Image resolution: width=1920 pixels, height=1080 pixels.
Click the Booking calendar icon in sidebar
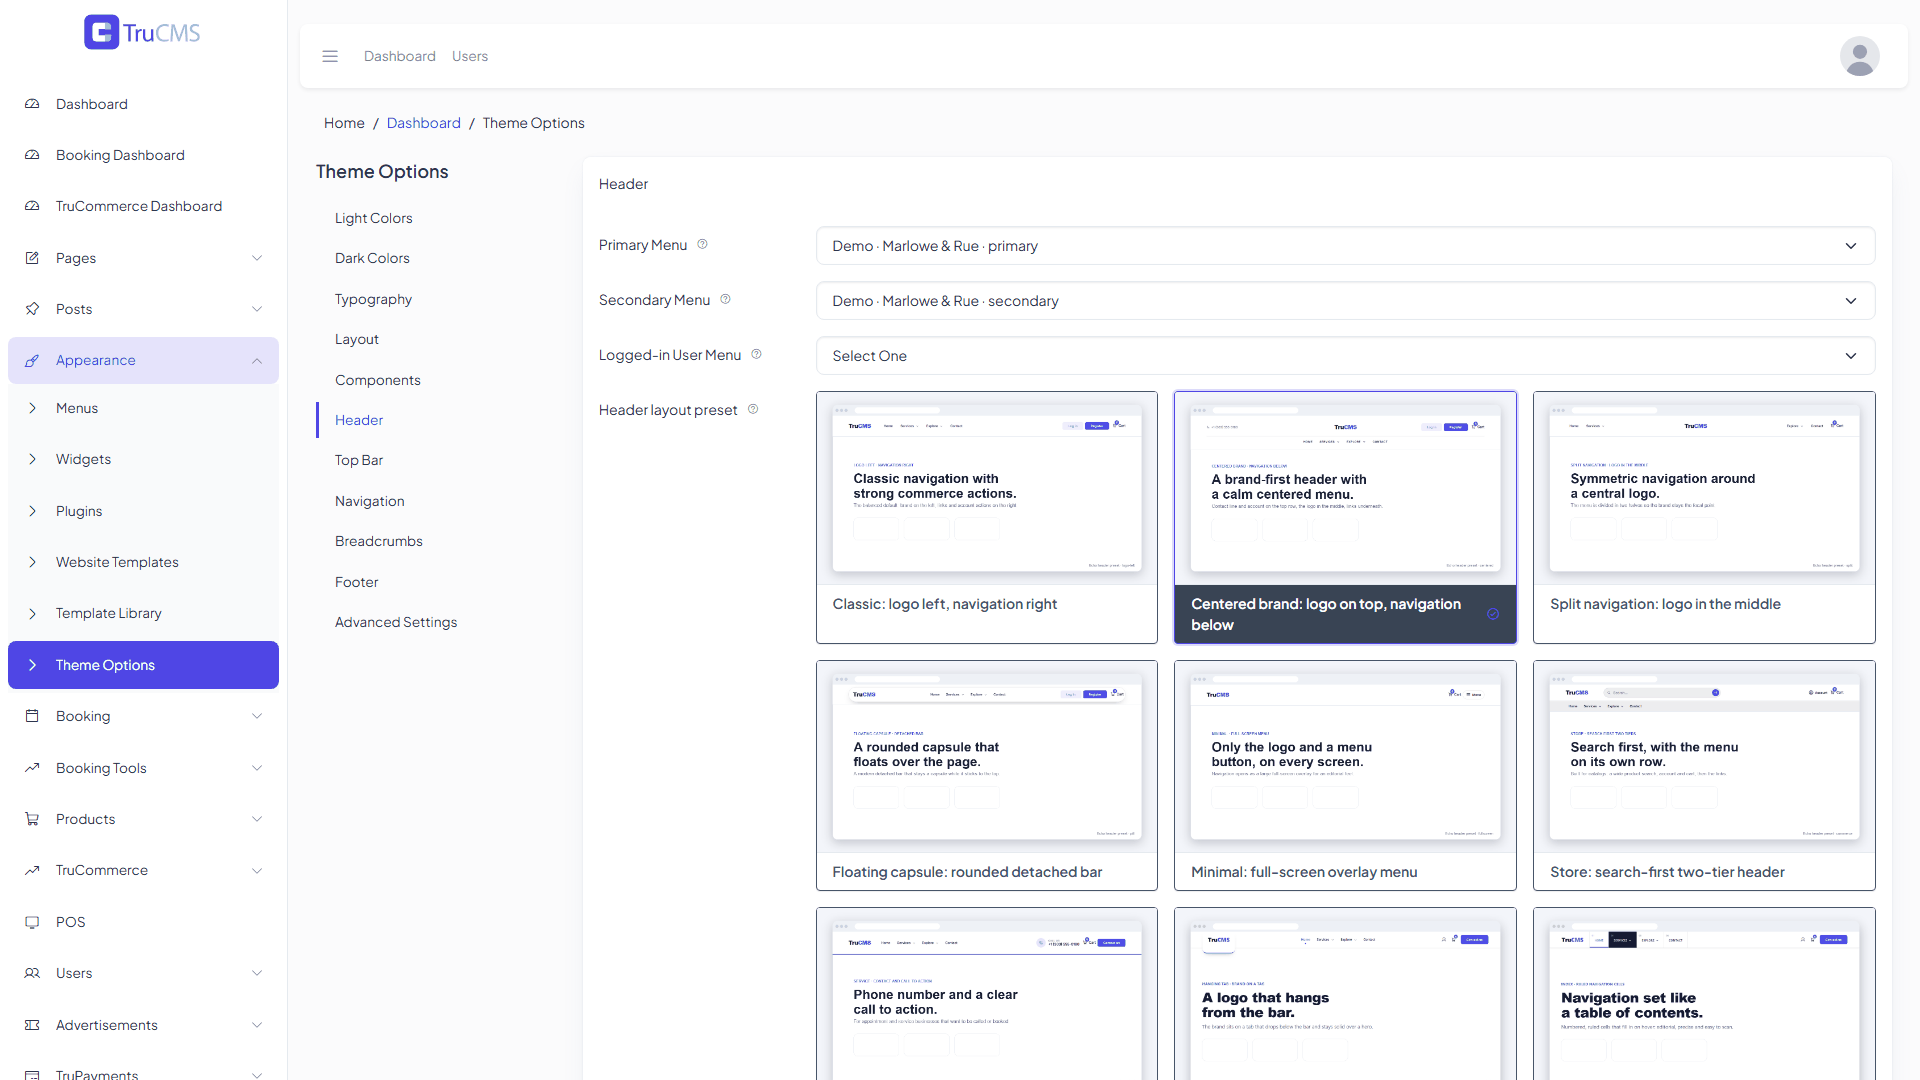point(32,716)
